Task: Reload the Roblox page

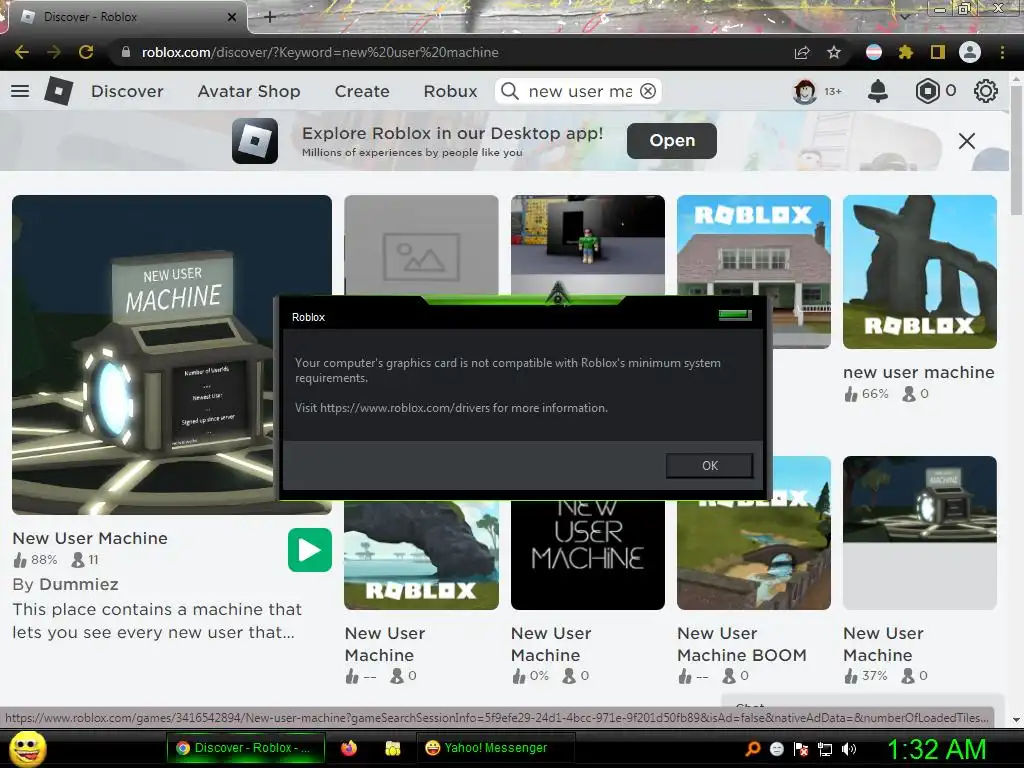Action: (86, 52)
